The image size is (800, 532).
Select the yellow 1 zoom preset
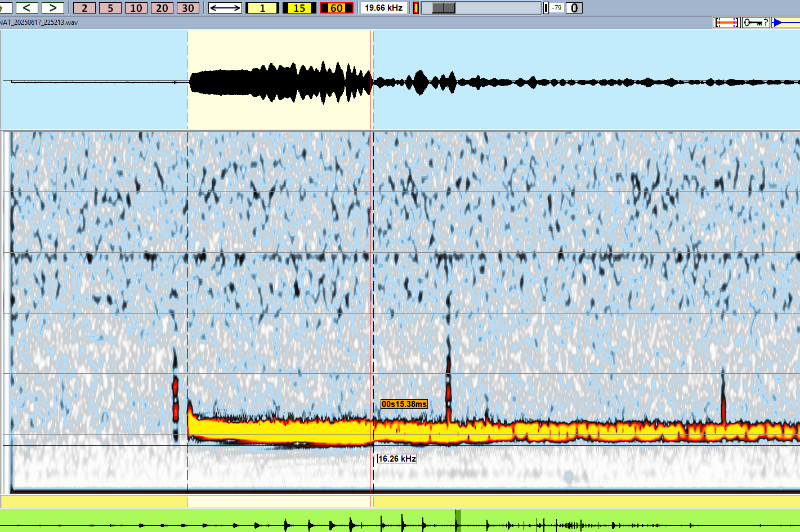click(262, 8)
